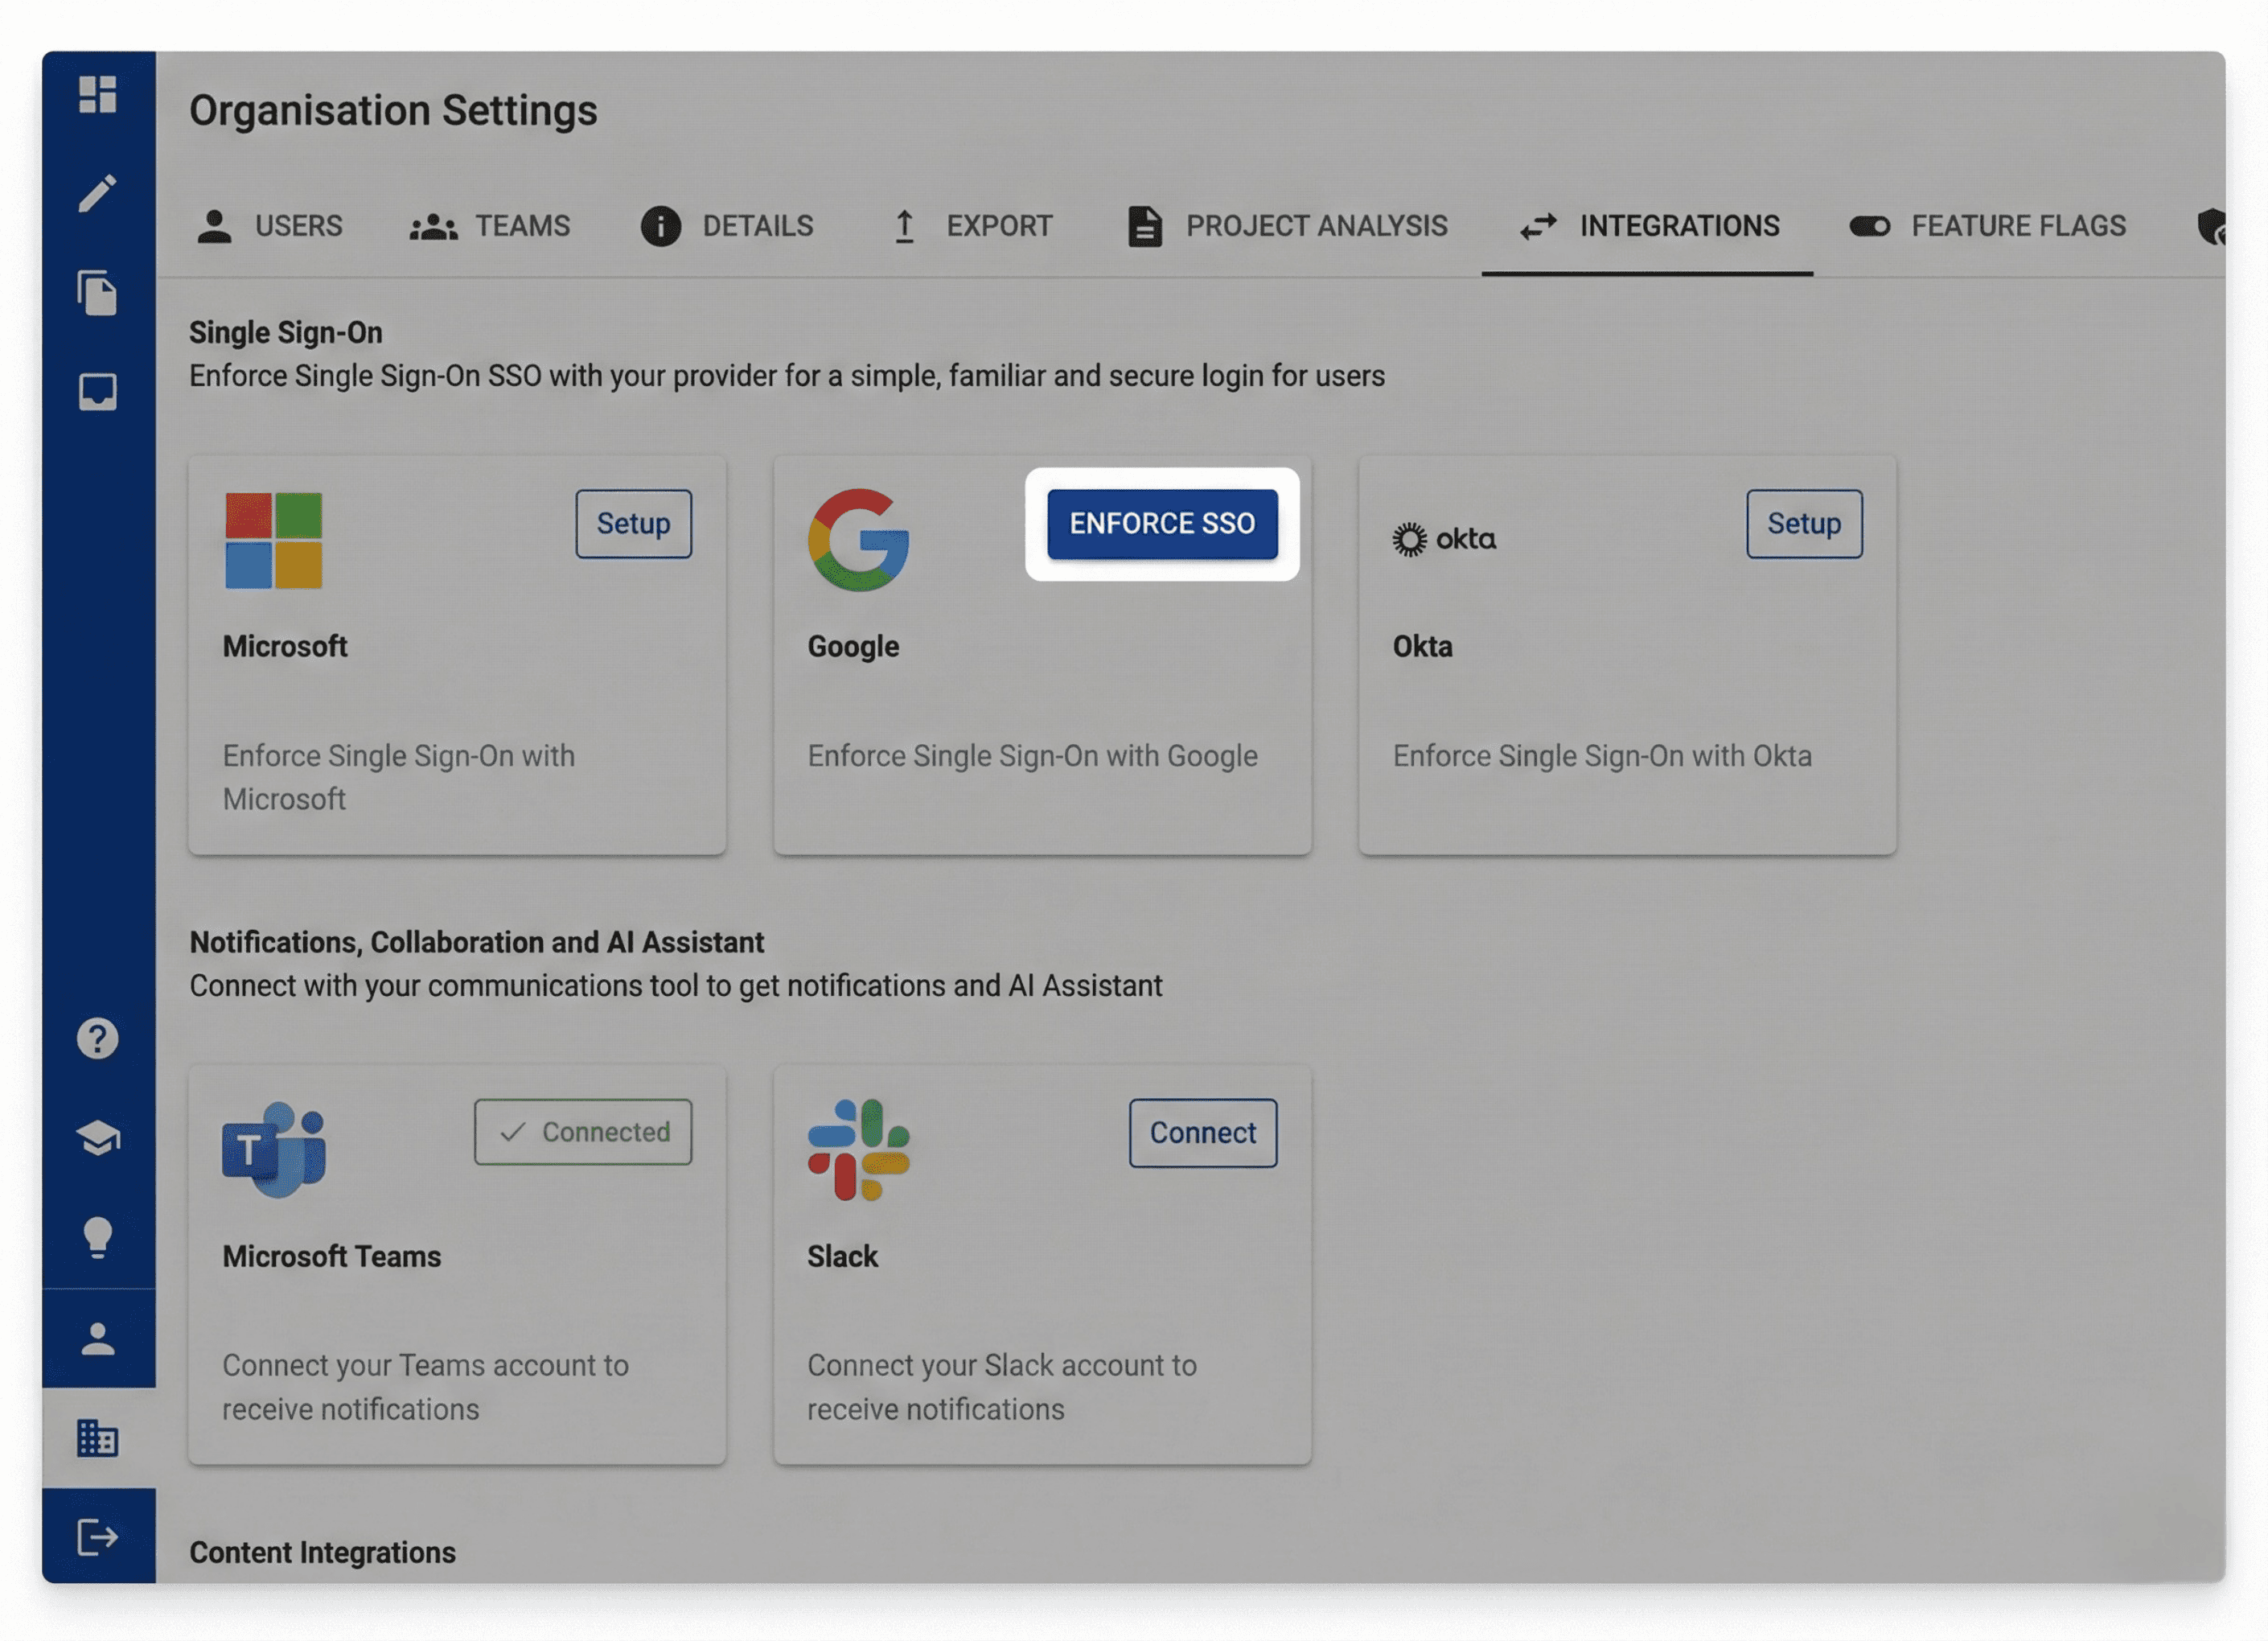Switch to the Users tab
This screenshot has width=2268, height=1641.
(270, 226)
